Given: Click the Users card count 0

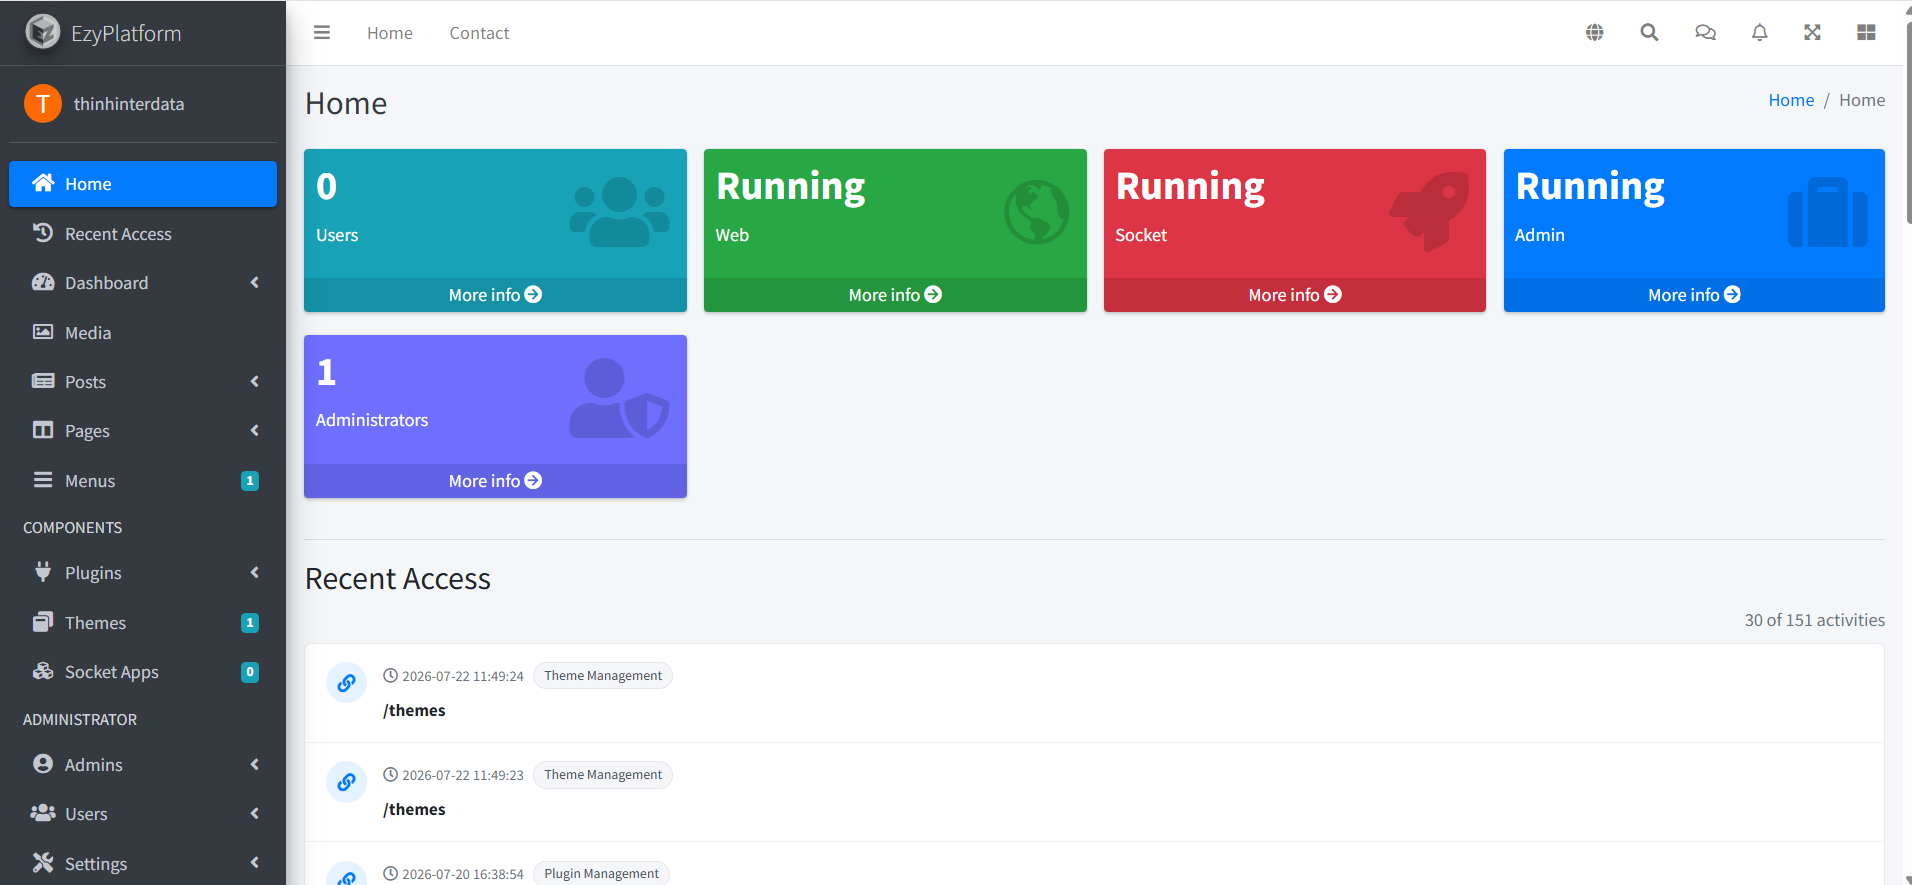Looking at the screenshot, I should click(327, 187).
